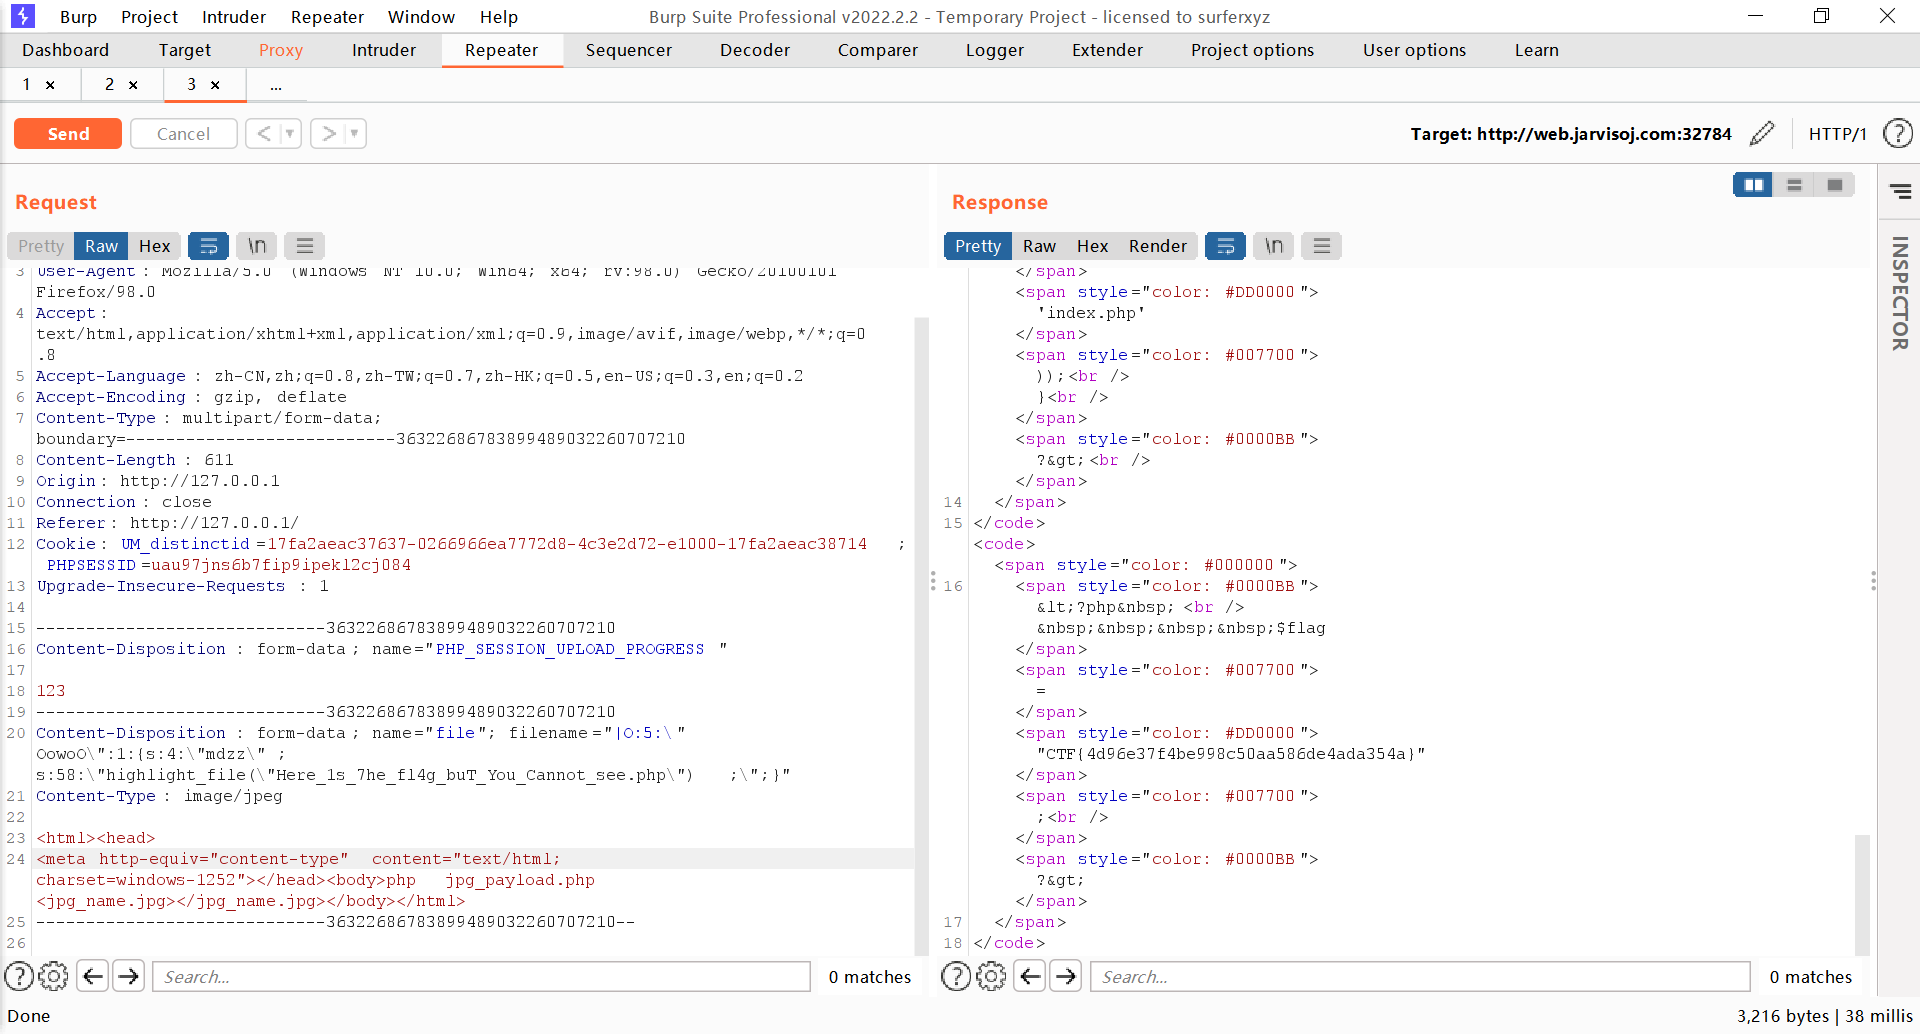Switch Request view to Hex
The height and width of the screenshot is (1034, 1920).
(x=155, y=246)
